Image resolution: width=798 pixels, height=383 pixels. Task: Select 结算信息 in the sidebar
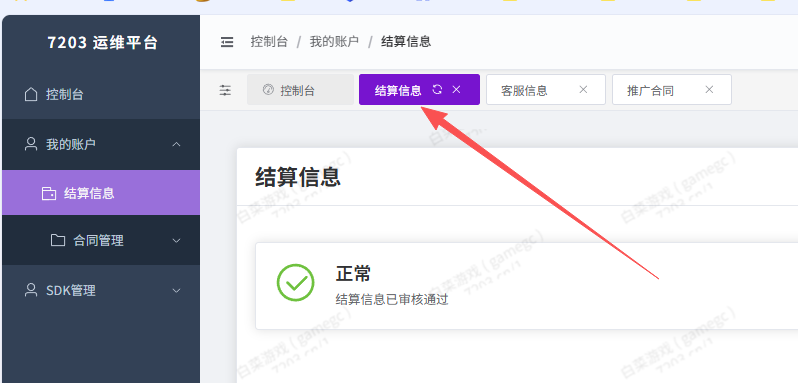pos(101,193)
